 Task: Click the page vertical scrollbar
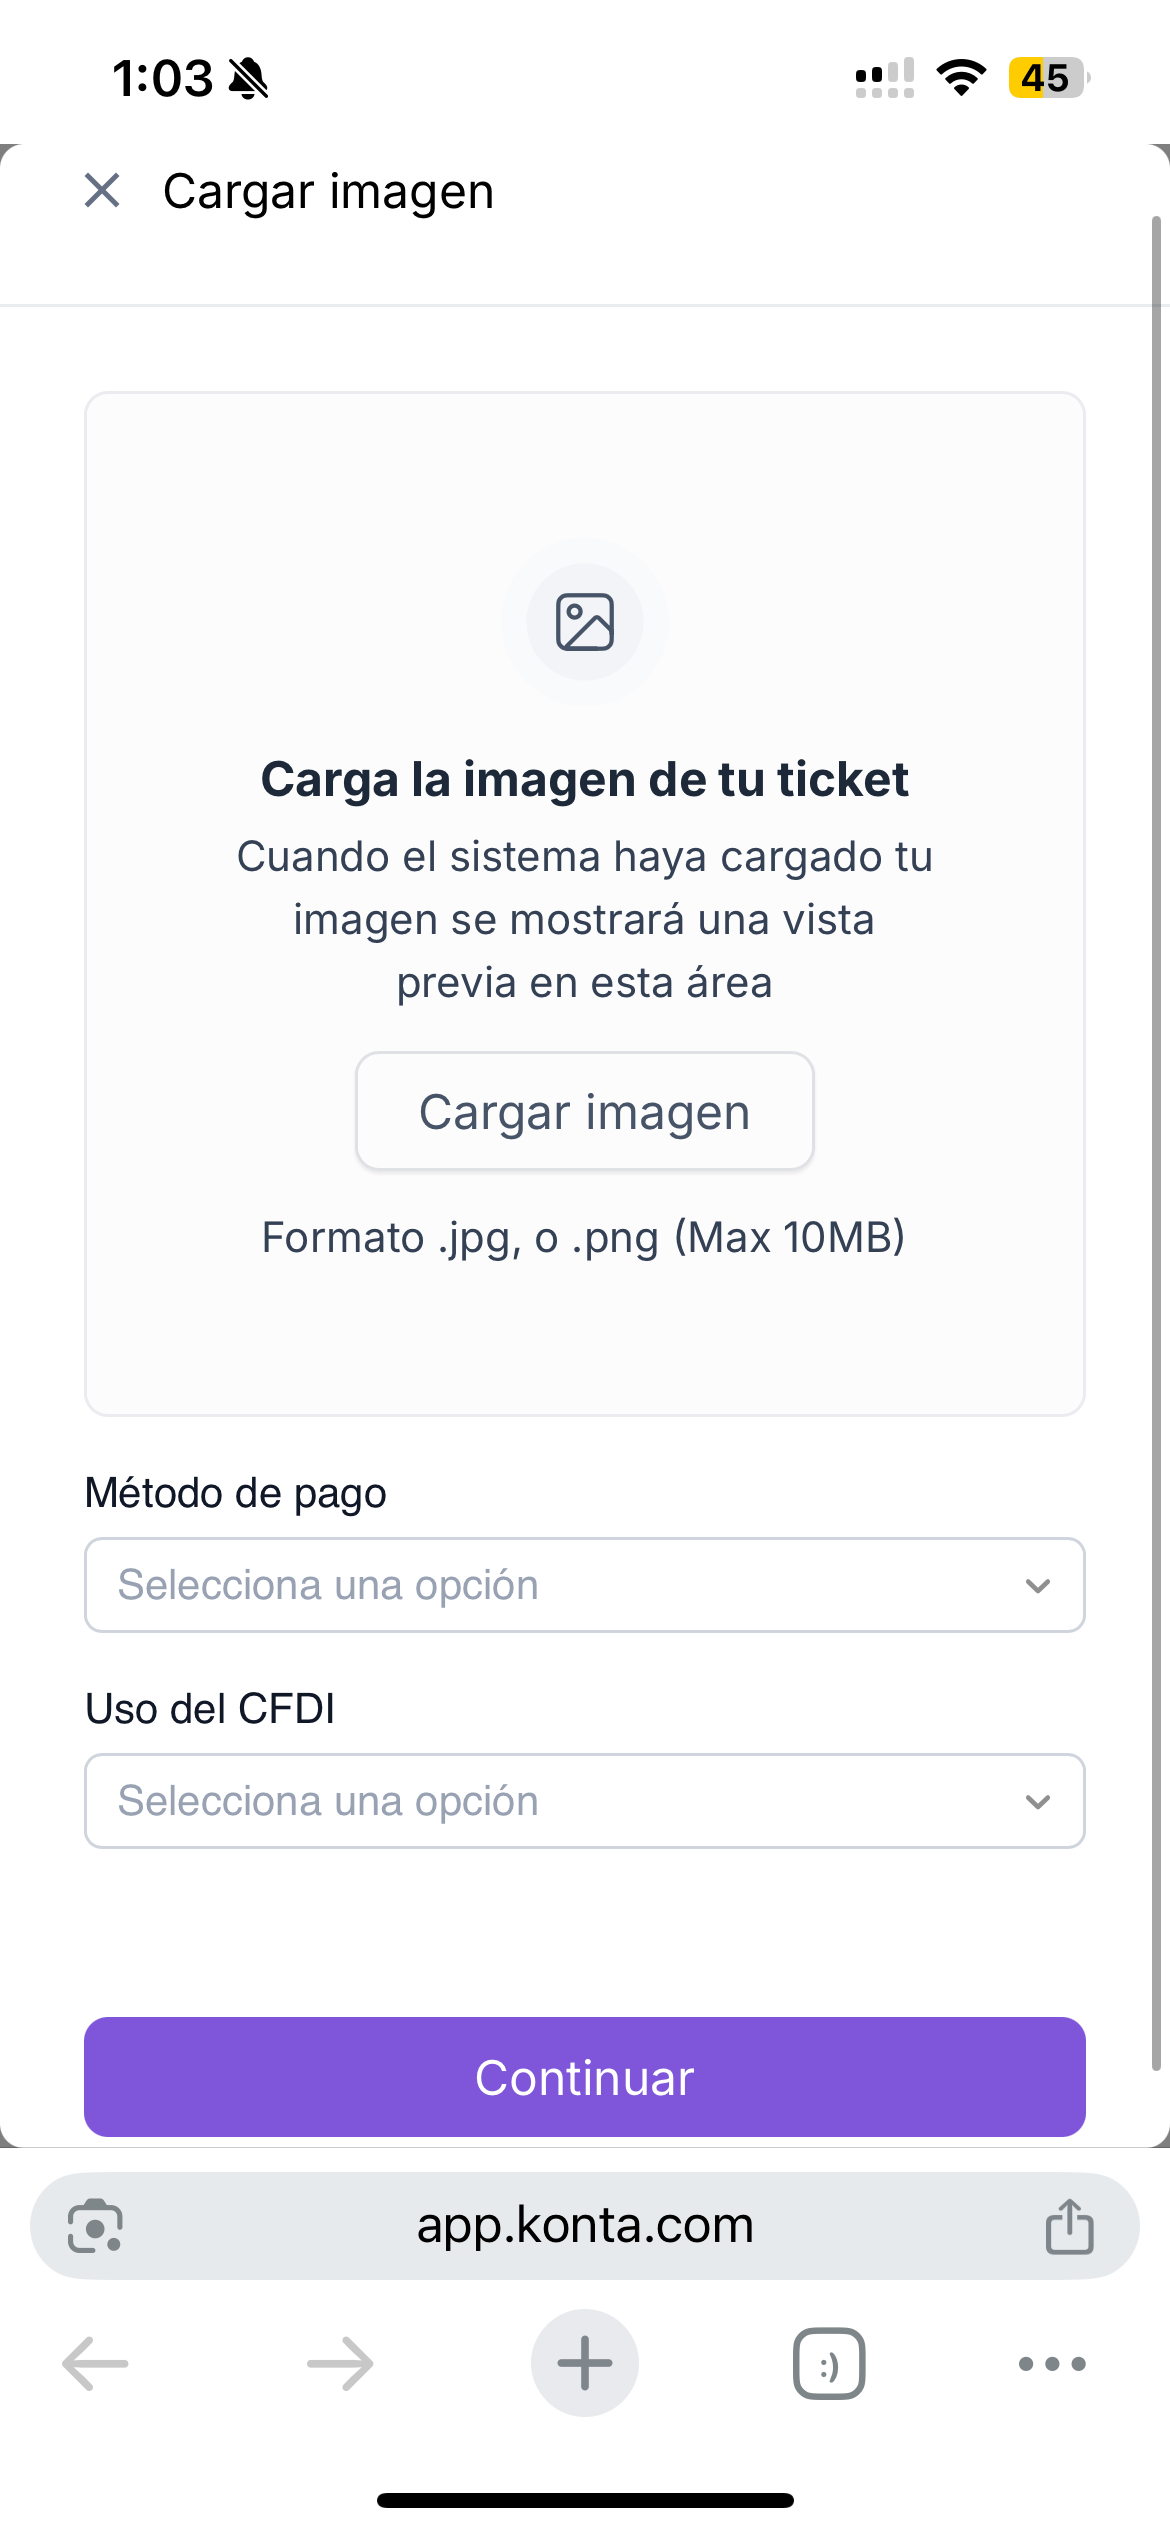[1156, 1140]
